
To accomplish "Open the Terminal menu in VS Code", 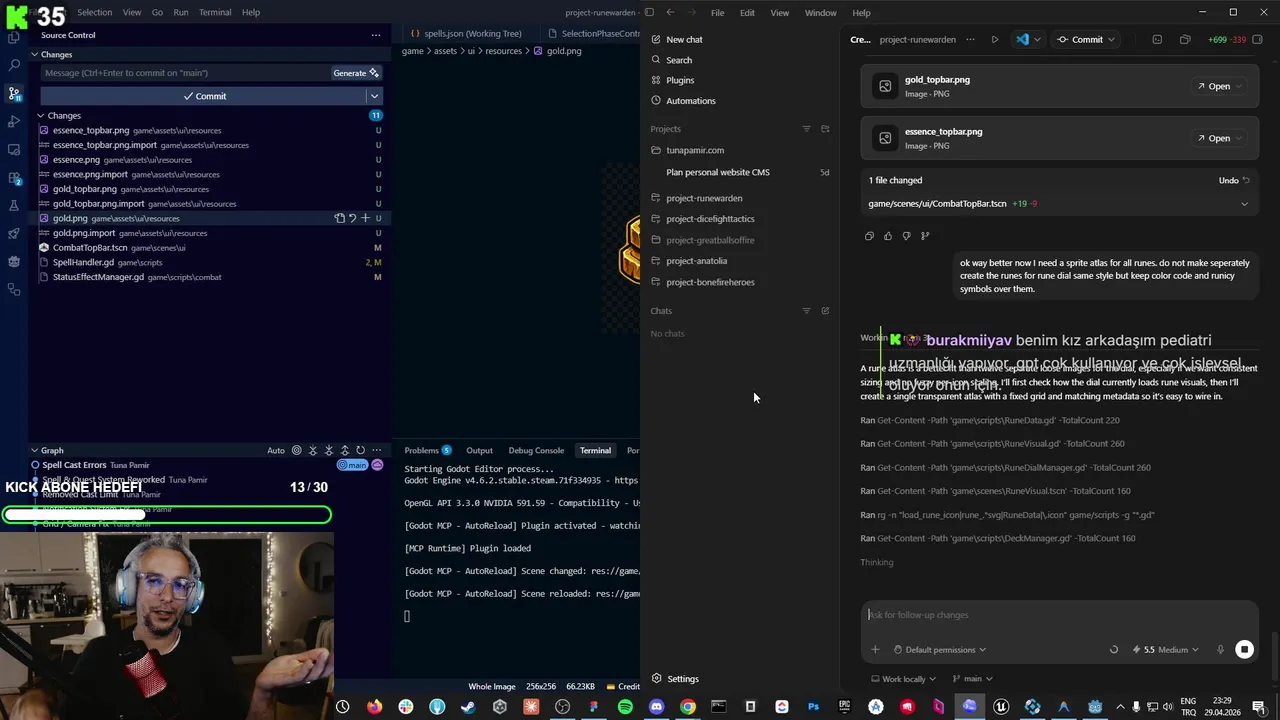I will [215, 12].
